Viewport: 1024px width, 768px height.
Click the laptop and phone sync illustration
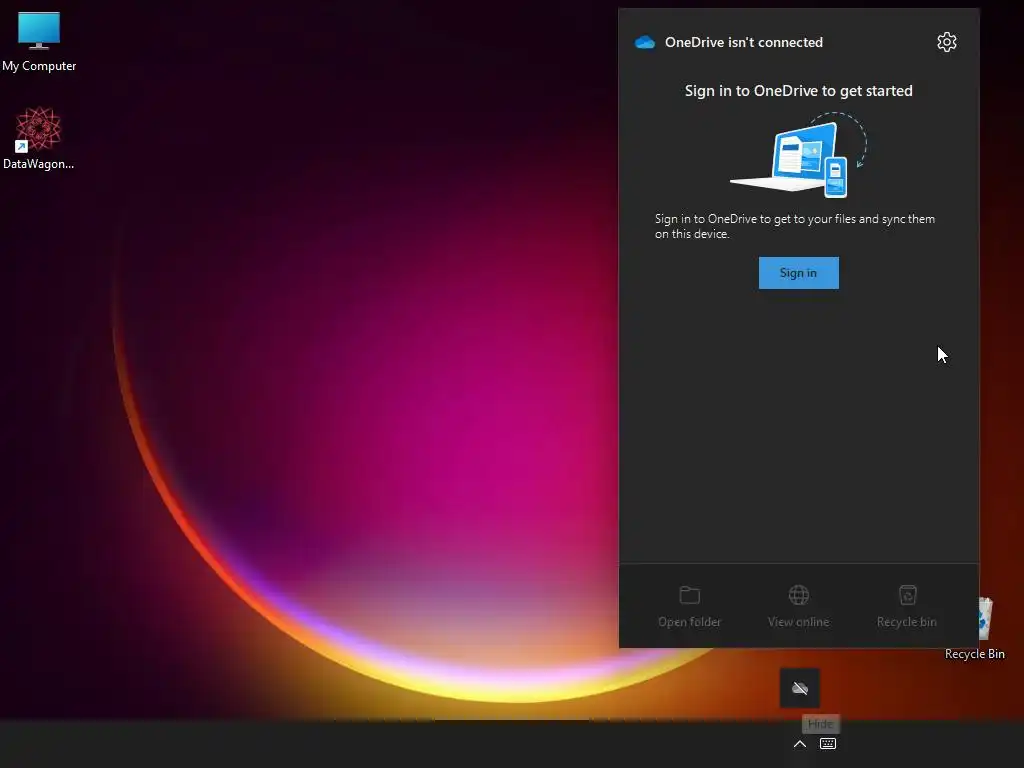[x=798, y=155]
